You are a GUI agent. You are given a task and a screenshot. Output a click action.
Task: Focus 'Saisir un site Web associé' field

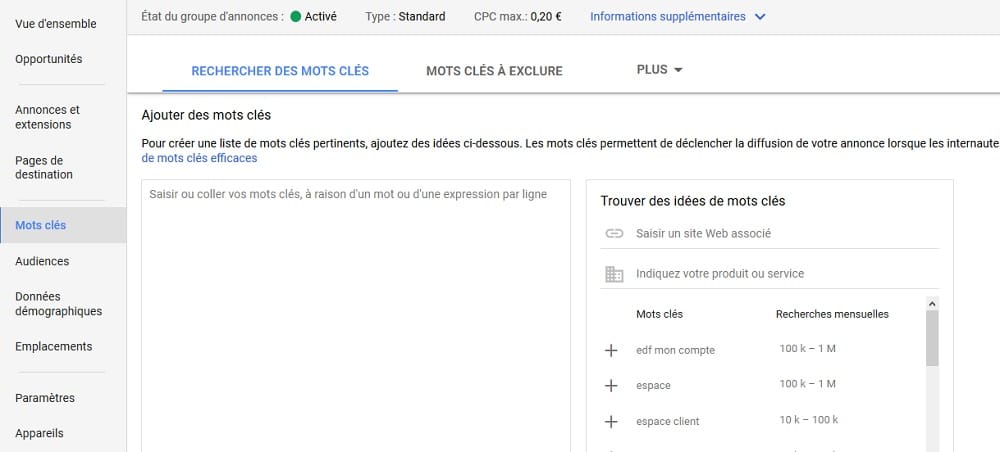tap(787, 233)
